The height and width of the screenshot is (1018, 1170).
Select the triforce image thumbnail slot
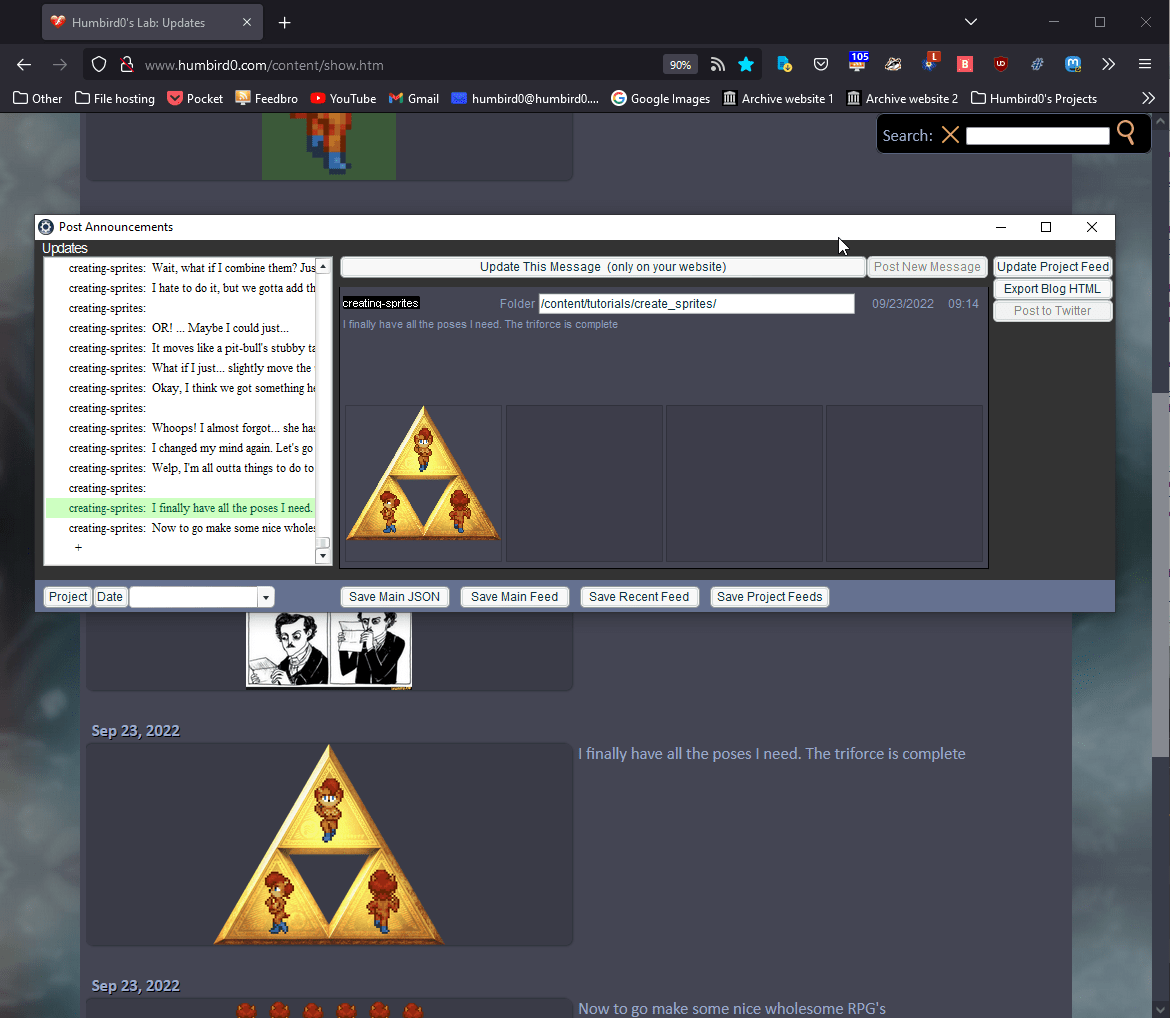423,484
